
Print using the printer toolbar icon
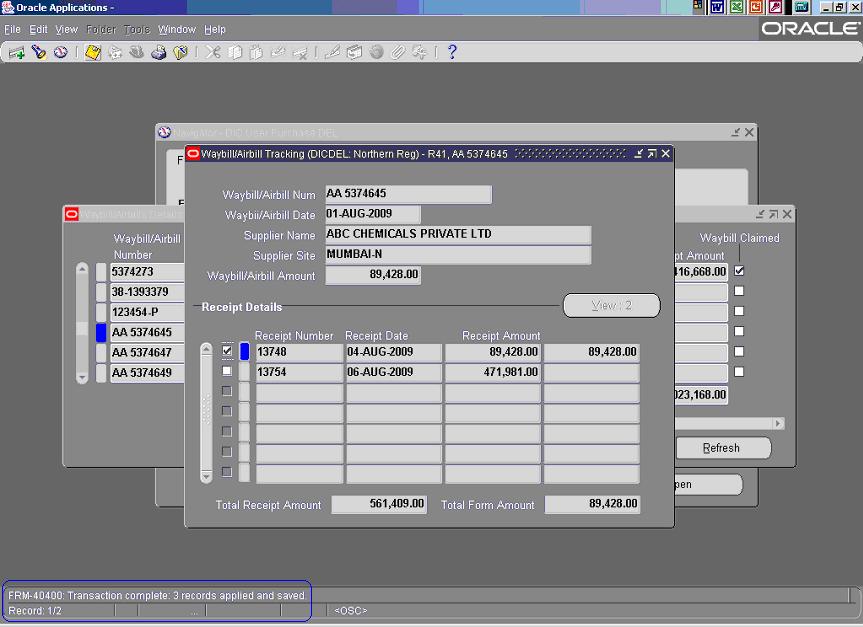tap(159, 52)
